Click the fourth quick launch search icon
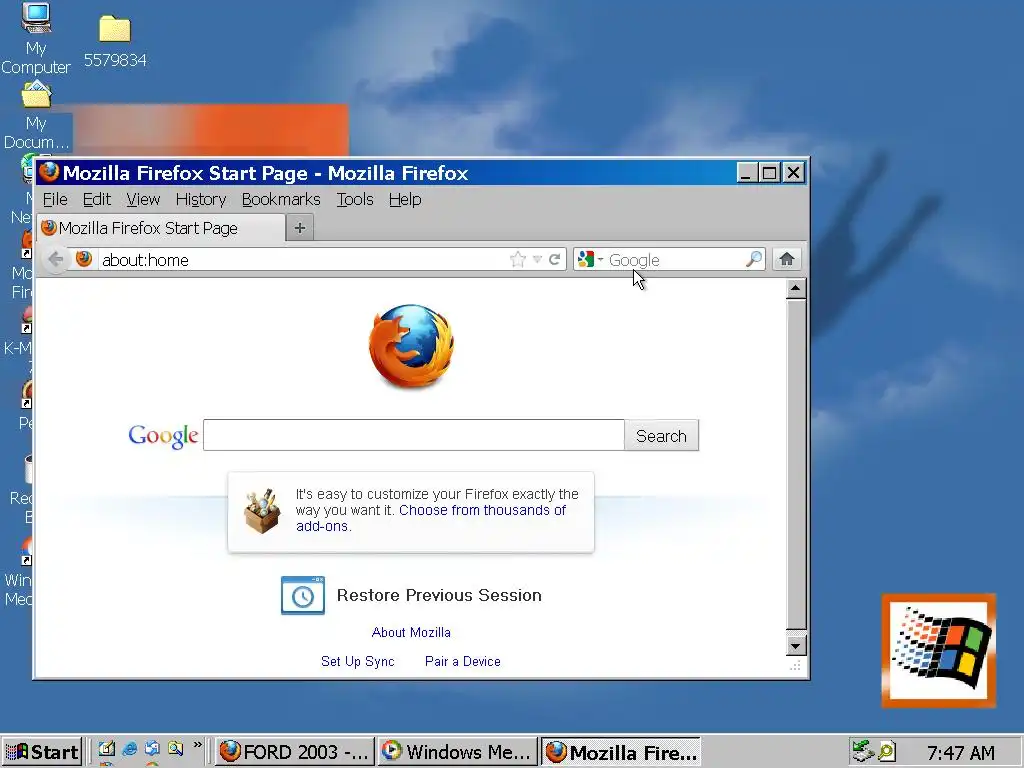This screenshot has height=768, width=1024. point(175,749)
